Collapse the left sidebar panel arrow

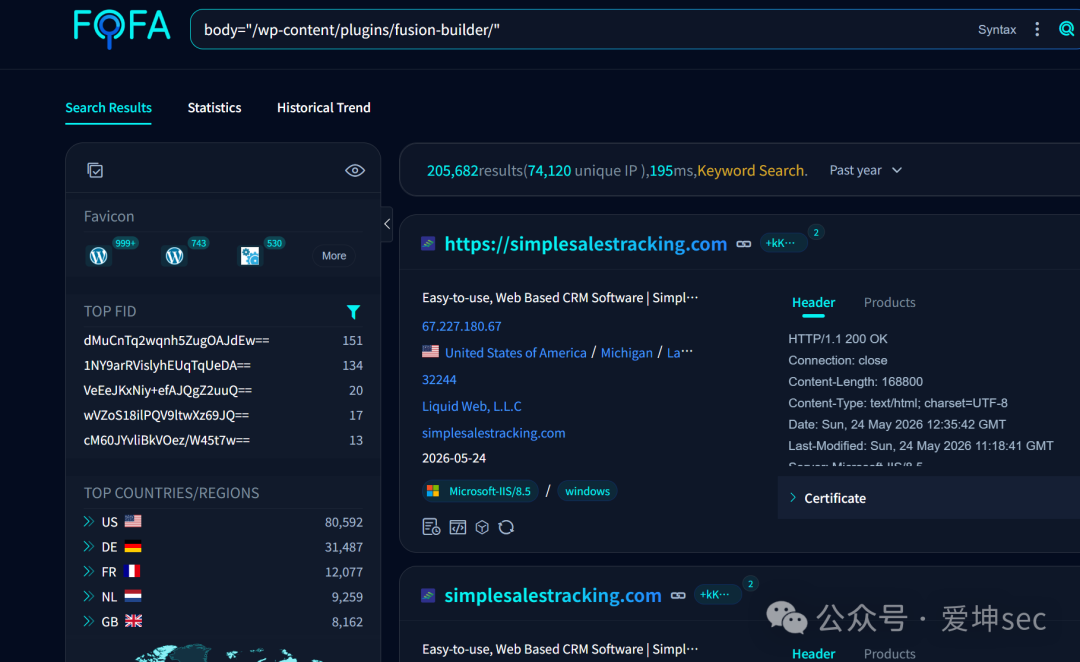(387, 224)
